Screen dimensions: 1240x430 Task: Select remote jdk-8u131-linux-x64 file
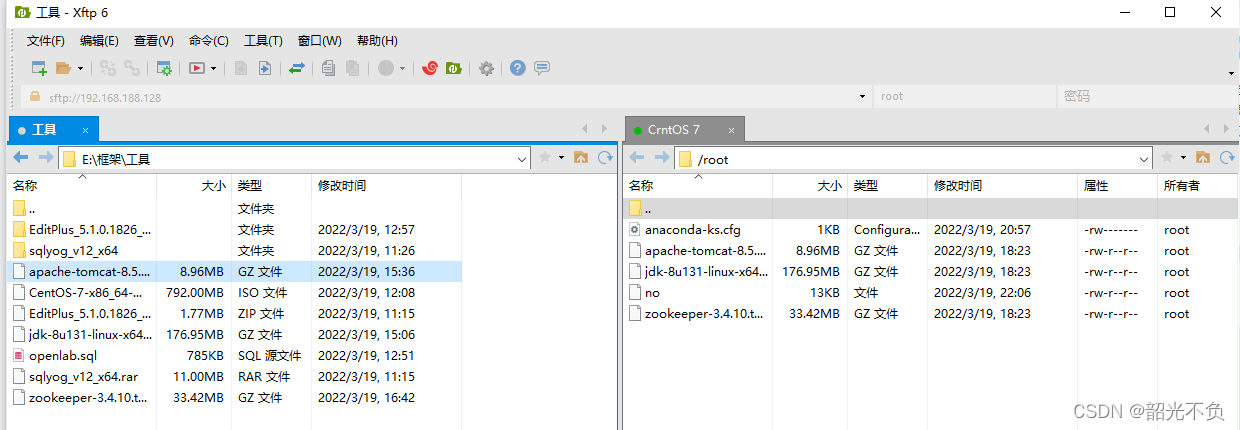click(932, 271)
